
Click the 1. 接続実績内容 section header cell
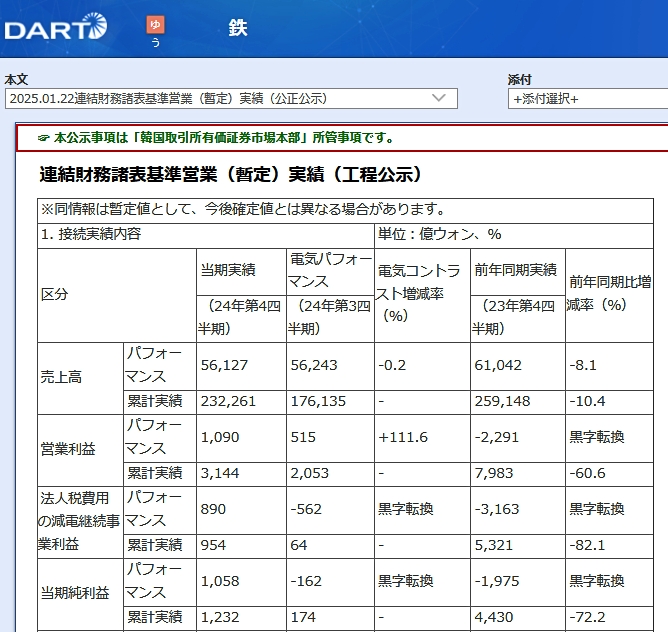(x=92, y=234)
